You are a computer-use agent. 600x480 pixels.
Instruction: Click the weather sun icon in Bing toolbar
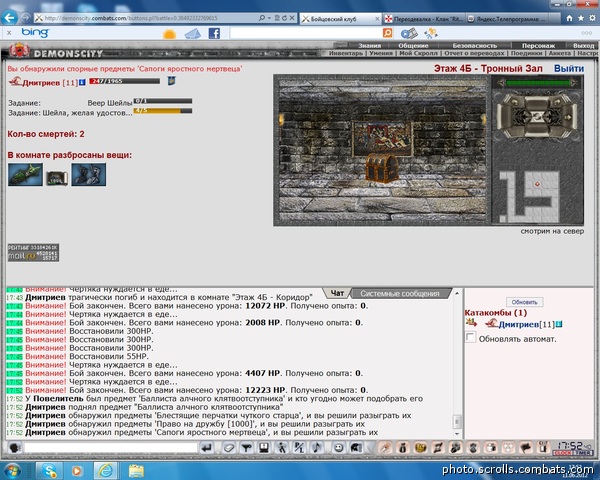click(169, 34)
